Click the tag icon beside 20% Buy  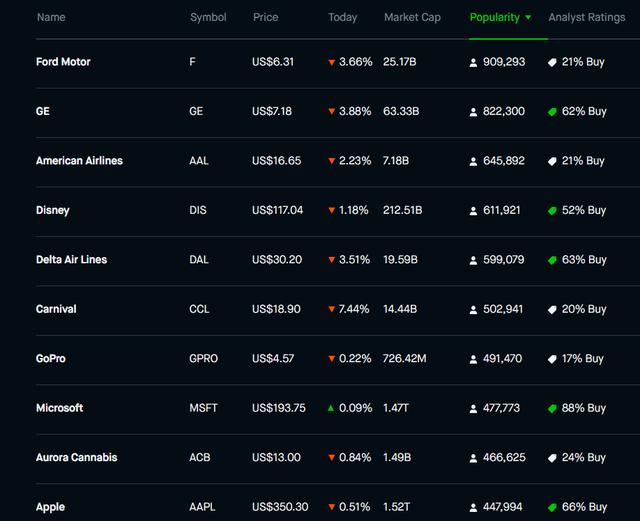click(x=552, y=309)
